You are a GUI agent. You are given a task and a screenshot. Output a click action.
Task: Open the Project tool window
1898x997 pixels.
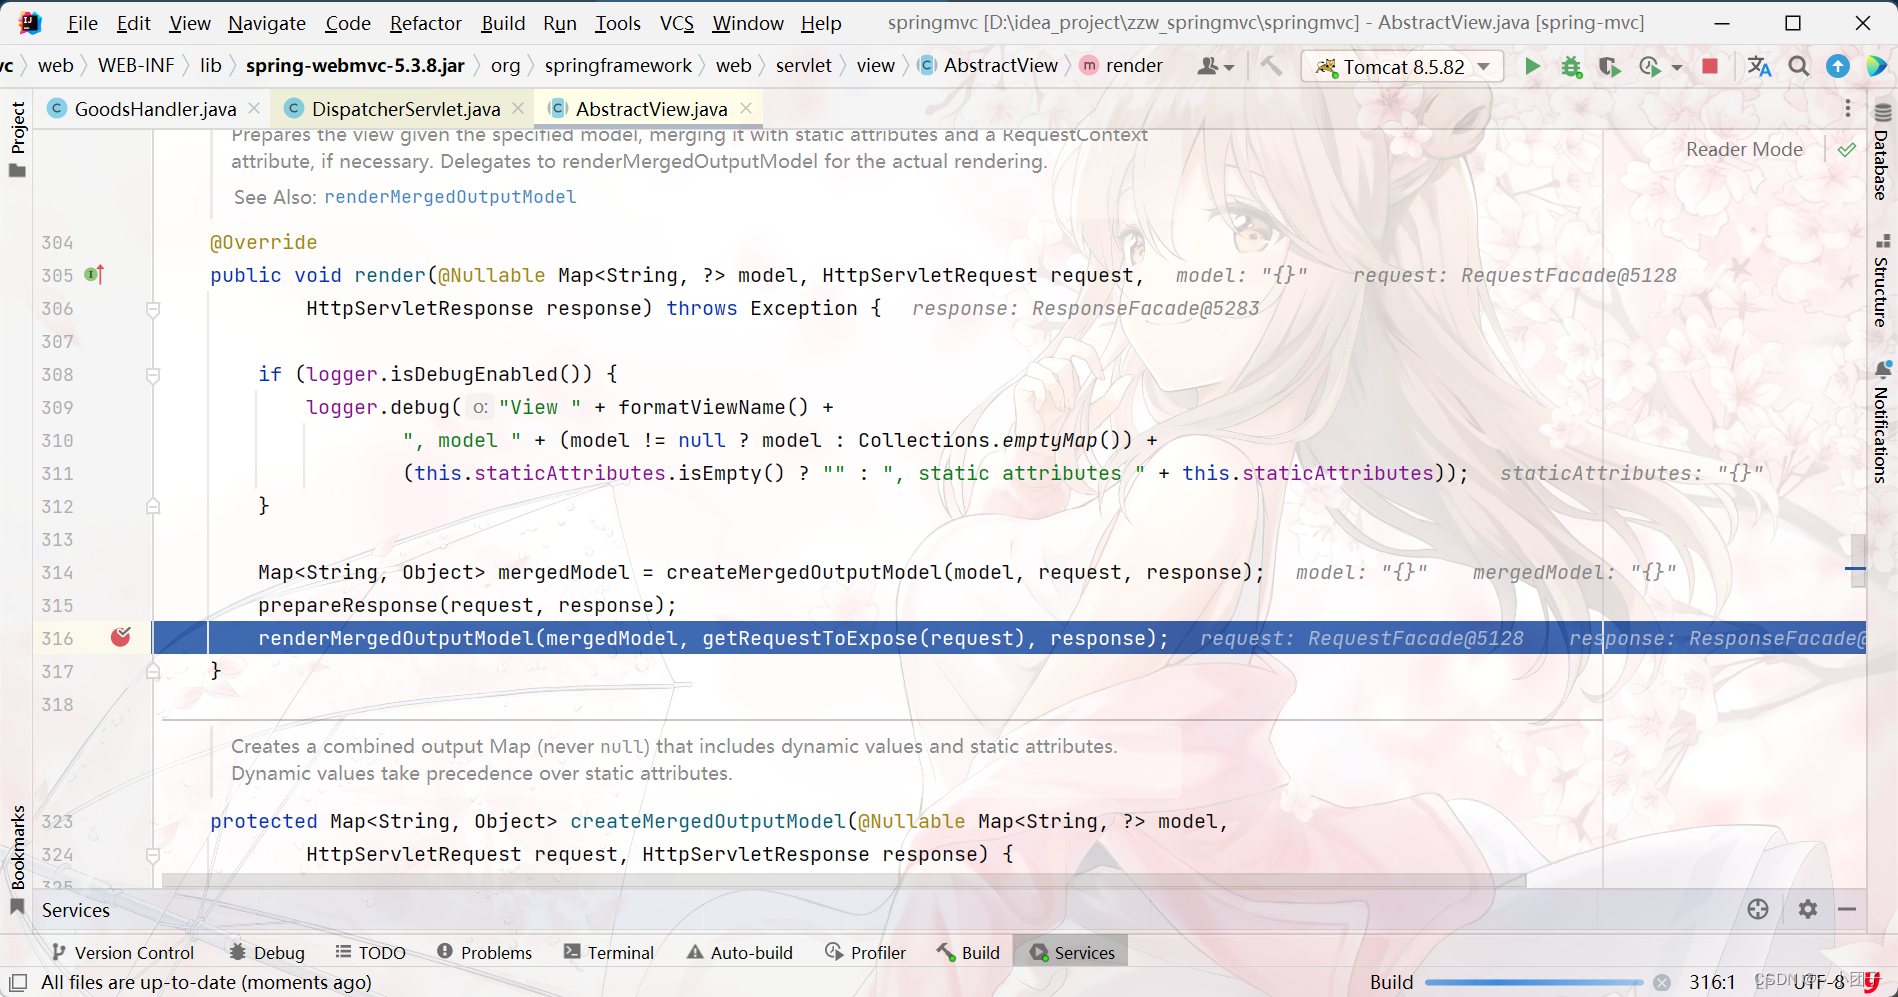[17, 140]
